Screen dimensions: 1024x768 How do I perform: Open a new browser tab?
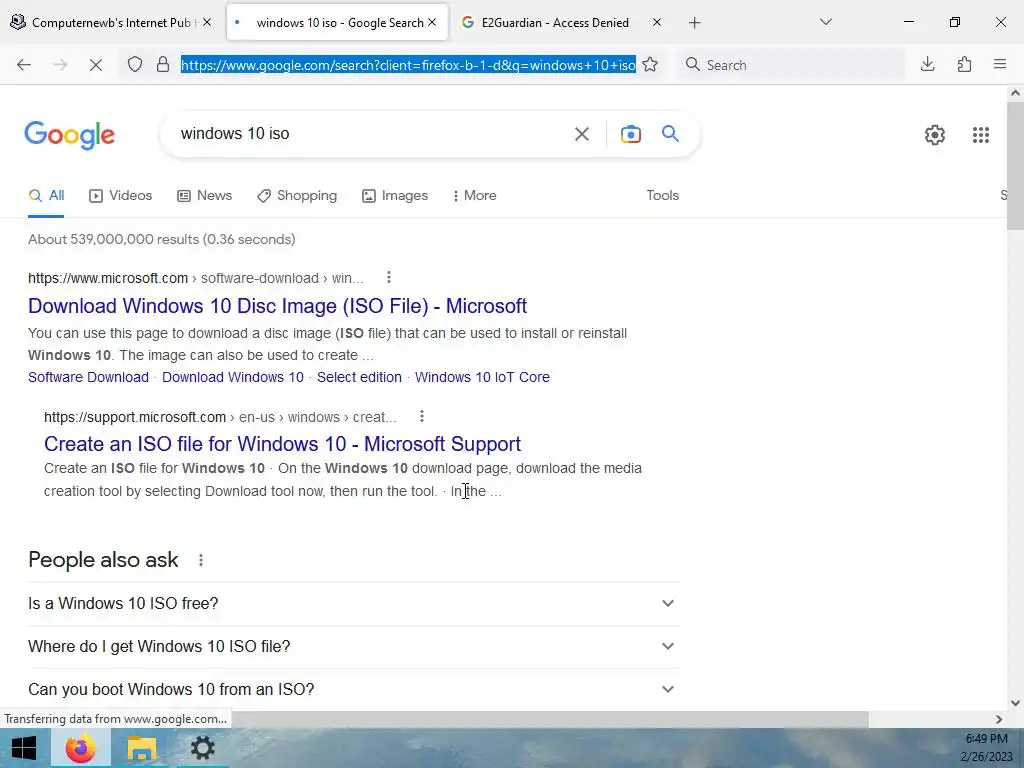click(694, 23)
